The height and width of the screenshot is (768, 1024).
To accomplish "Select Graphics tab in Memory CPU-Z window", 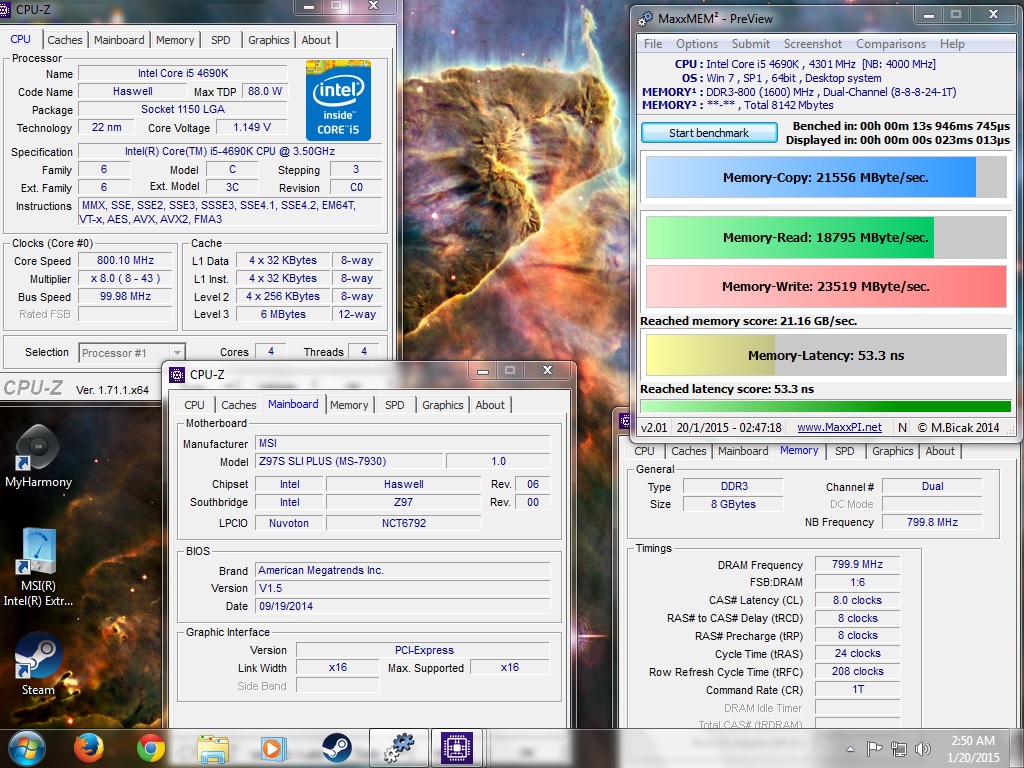I will click(x=892, y=451).
